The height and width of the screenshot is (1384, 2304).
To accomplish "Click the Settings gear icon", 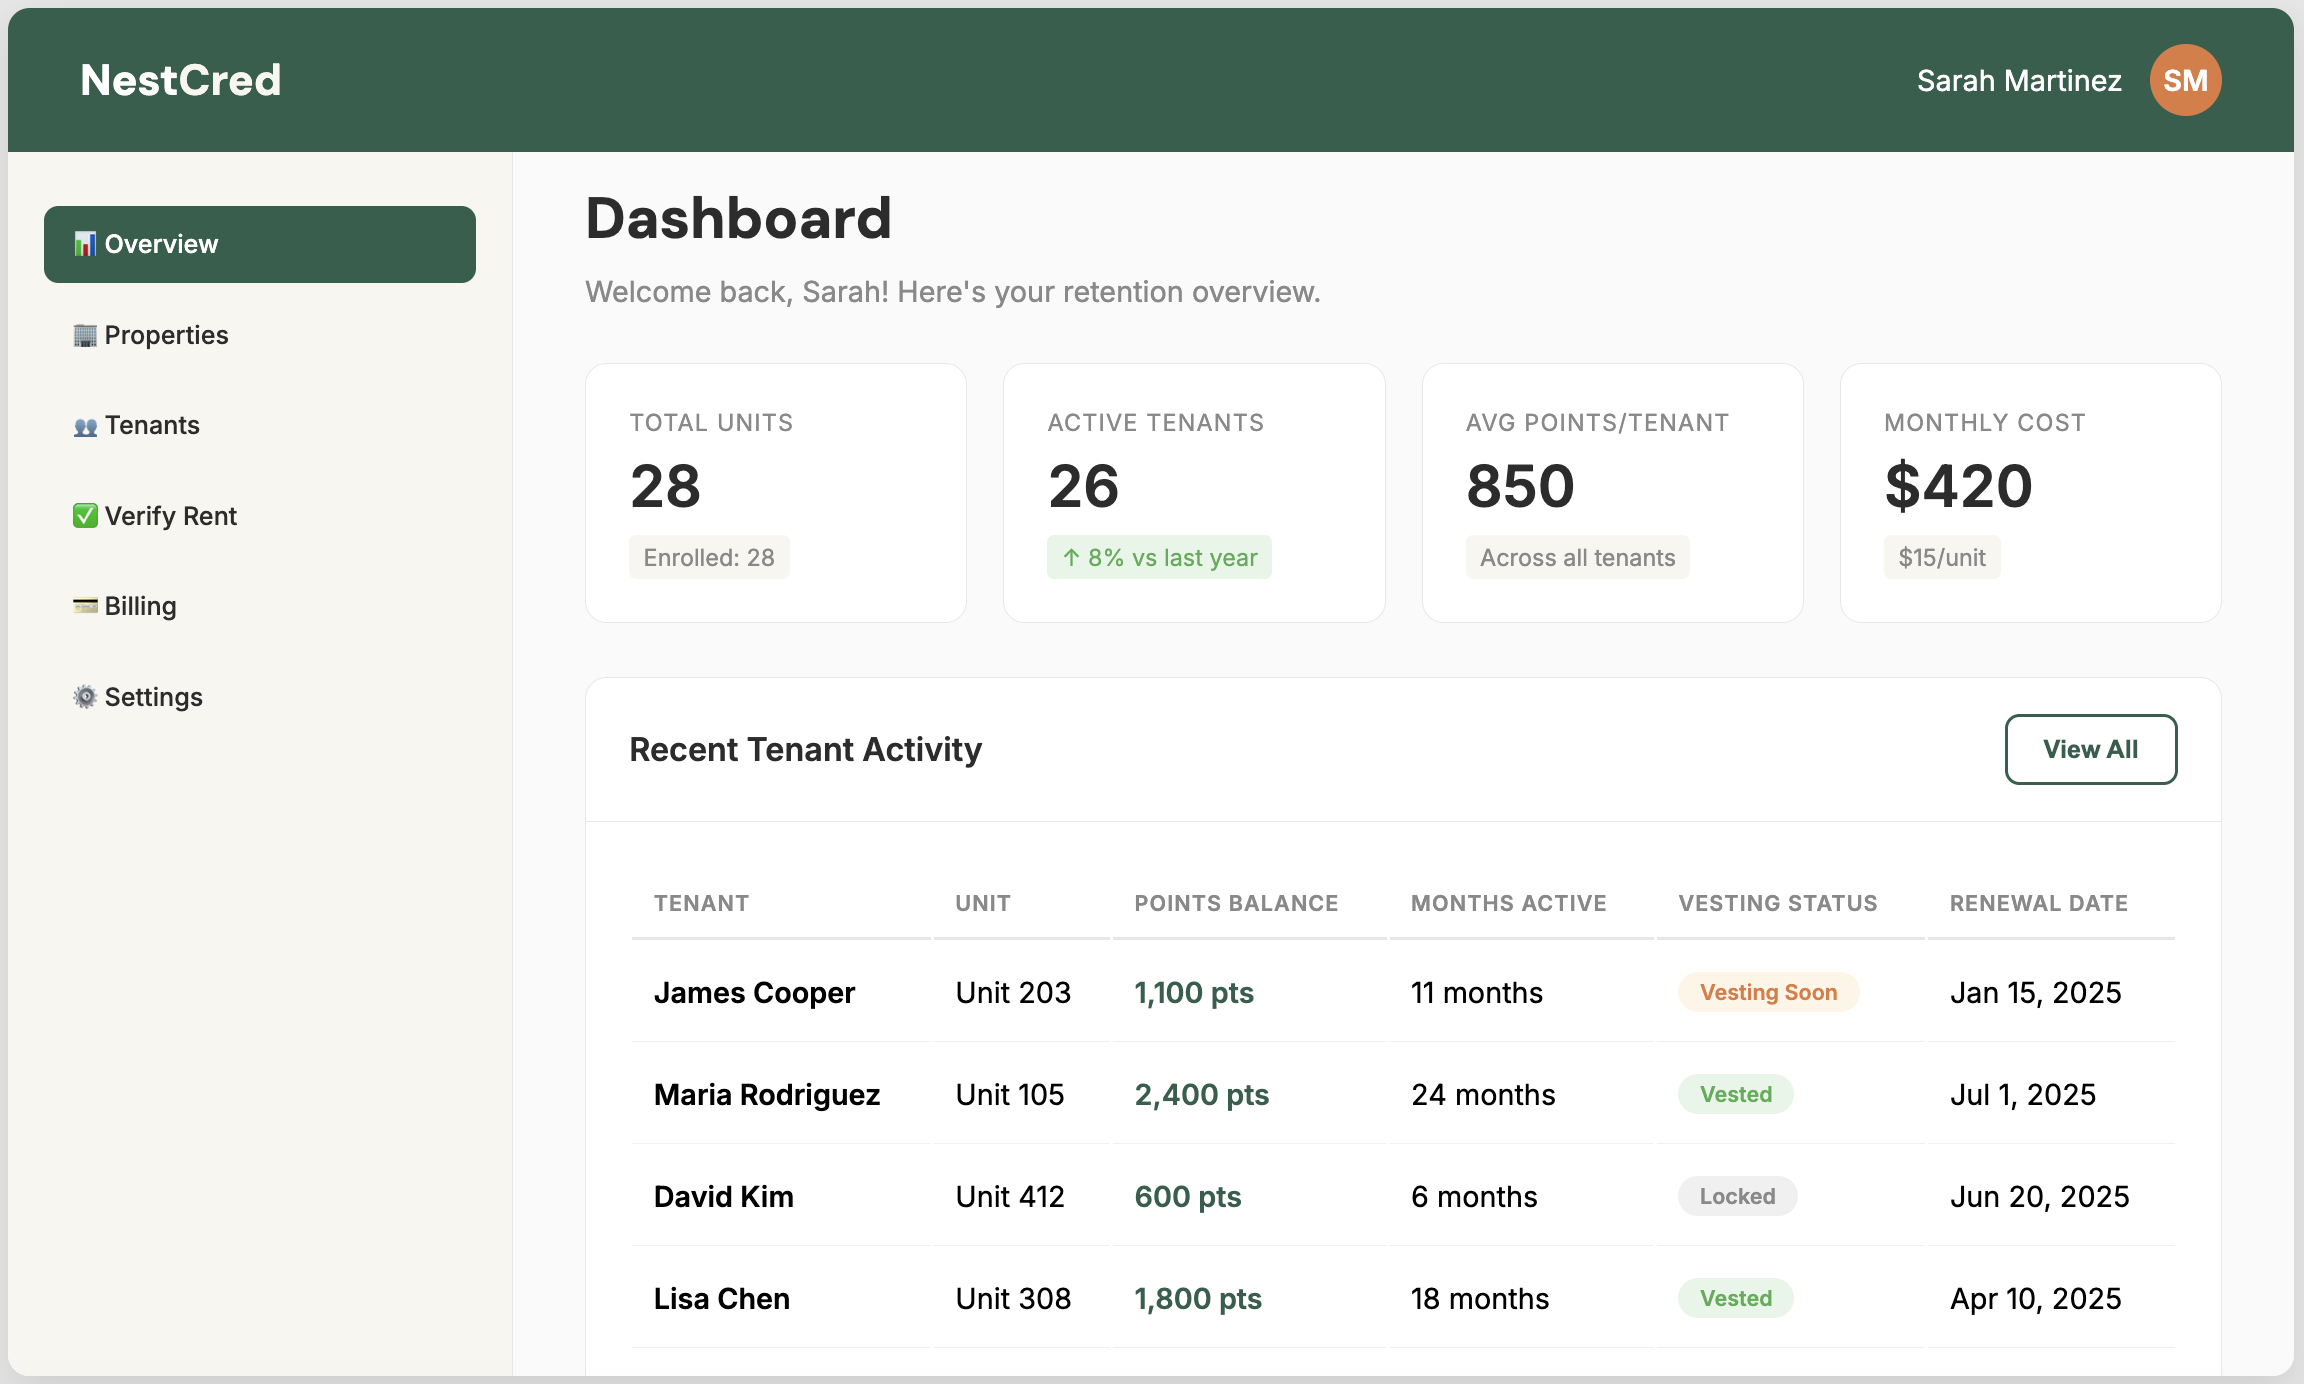I will 86,696.
